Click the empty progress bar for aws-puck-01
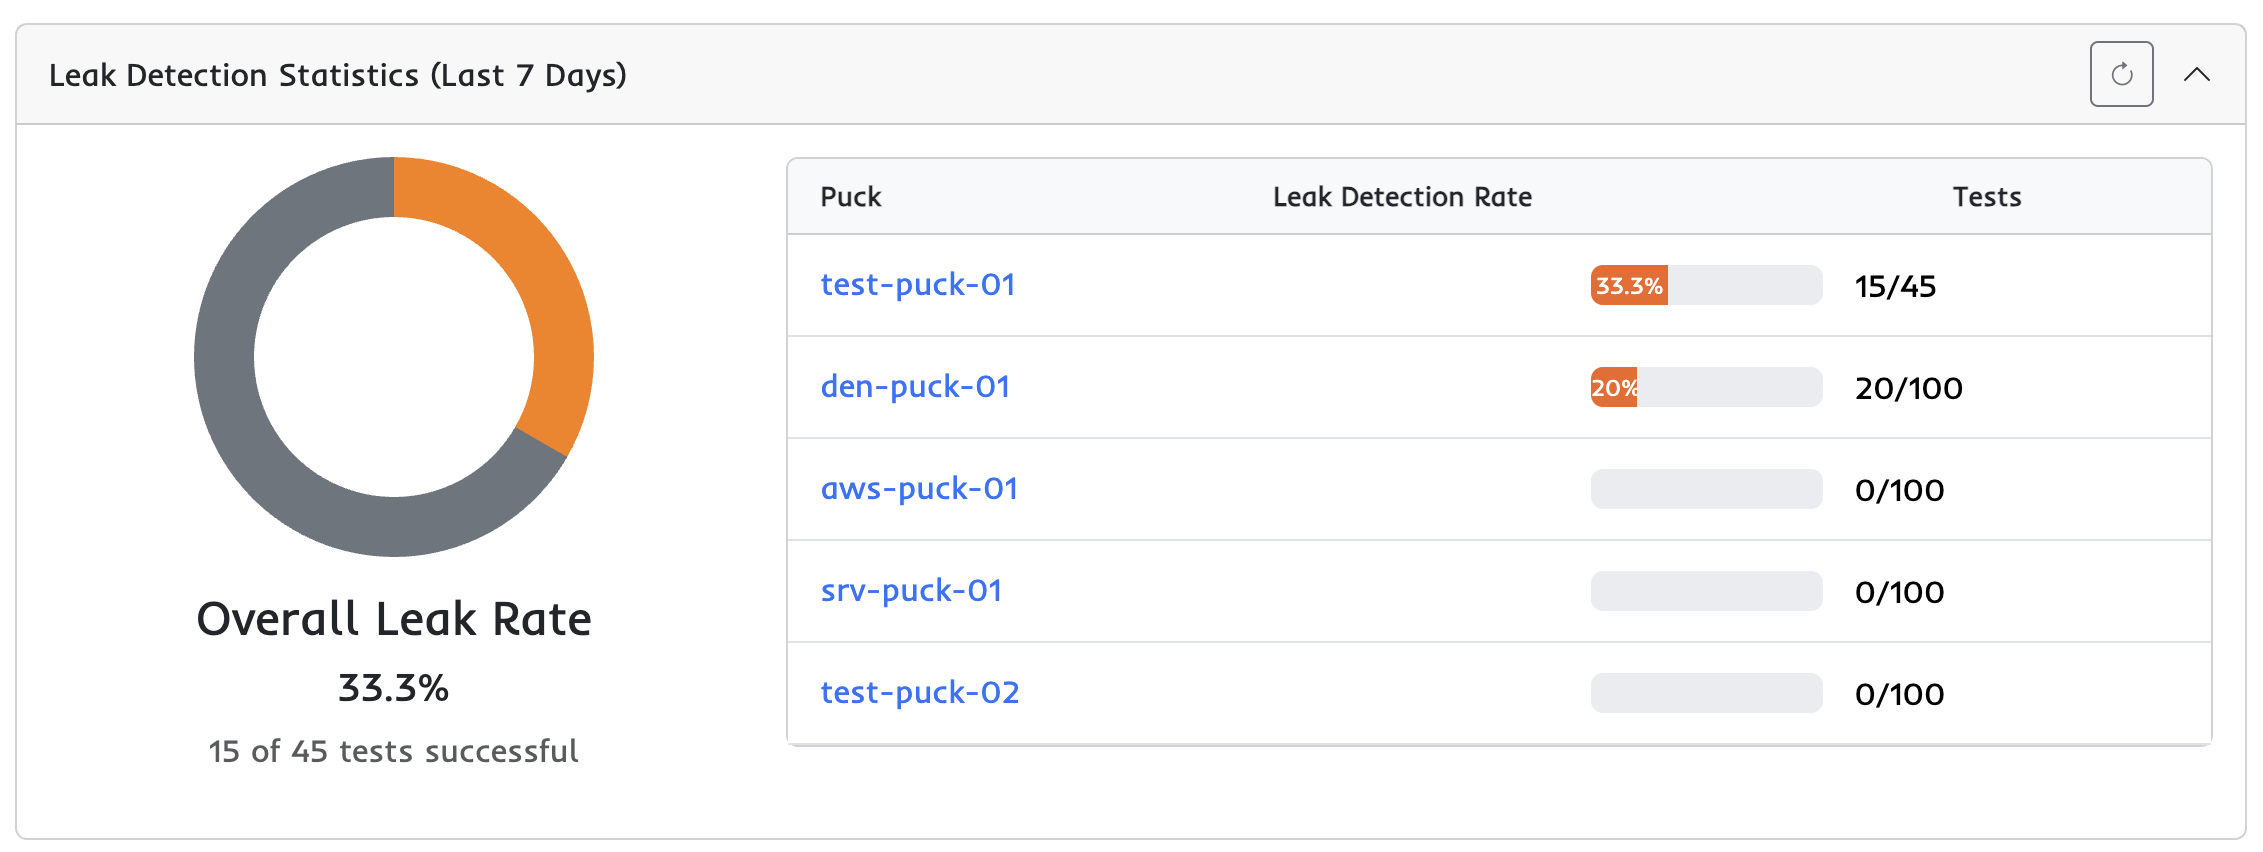Viewport: 2263px width, 852px height. [x=1706, y=489]
